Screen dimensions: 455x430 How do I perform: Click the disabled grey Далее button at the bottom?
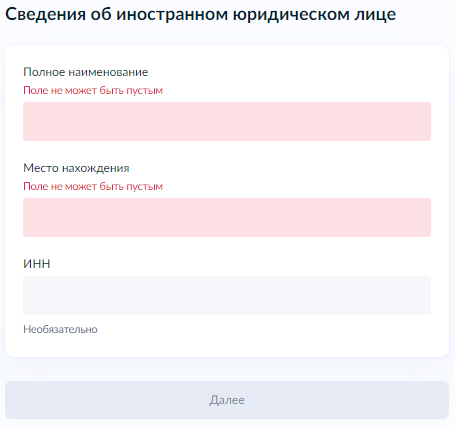click(227, 400)
